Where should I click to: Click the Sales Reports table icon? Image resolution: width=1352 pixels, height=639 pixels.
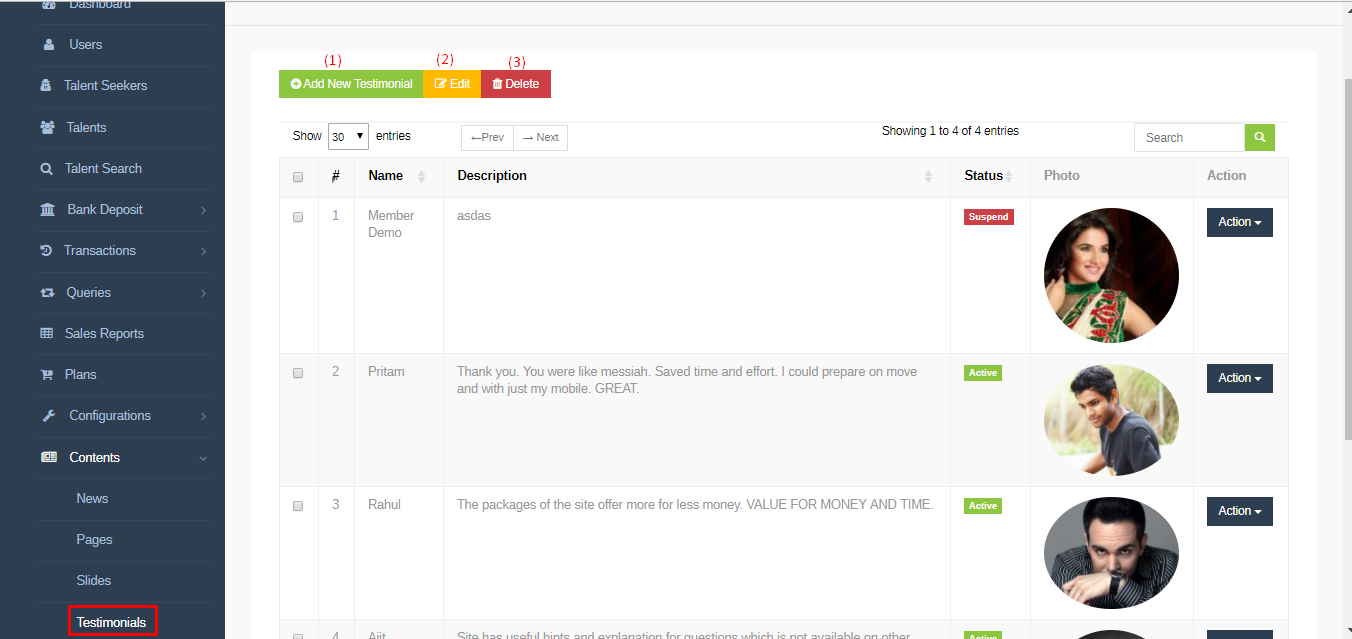[x=46, y=334]
